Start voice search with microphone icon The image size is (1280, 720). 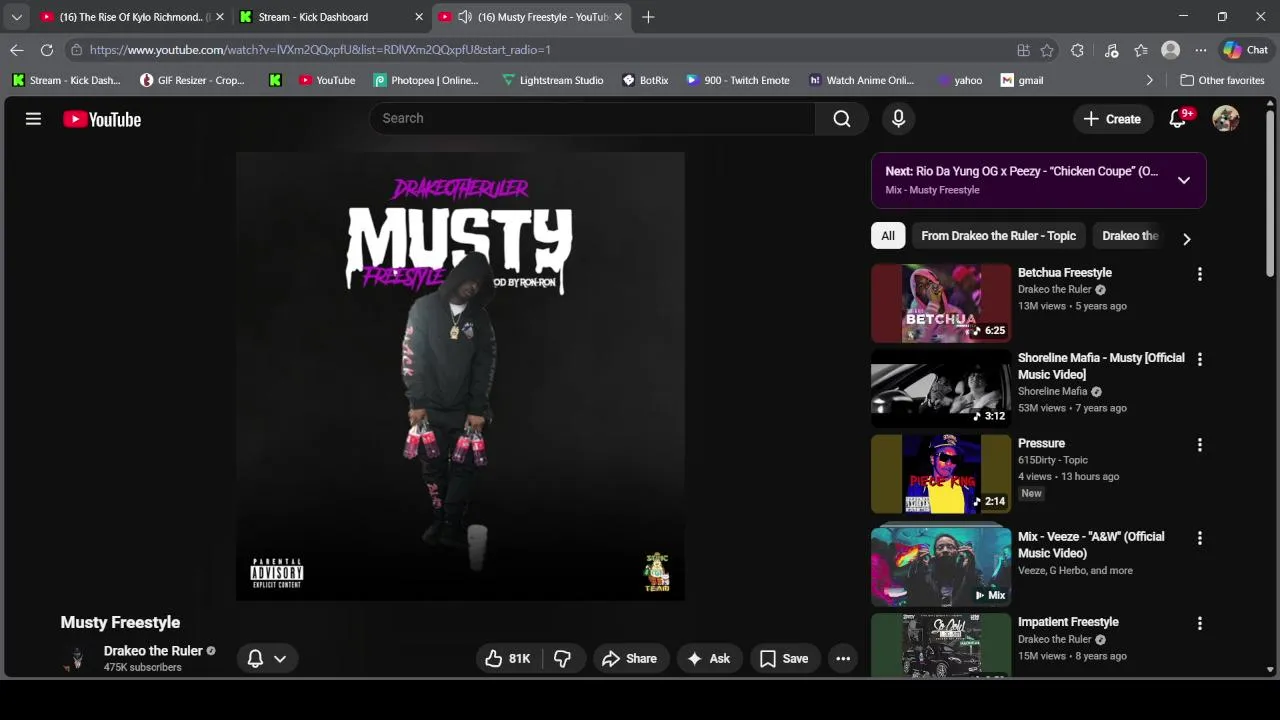tap(898, 119)
